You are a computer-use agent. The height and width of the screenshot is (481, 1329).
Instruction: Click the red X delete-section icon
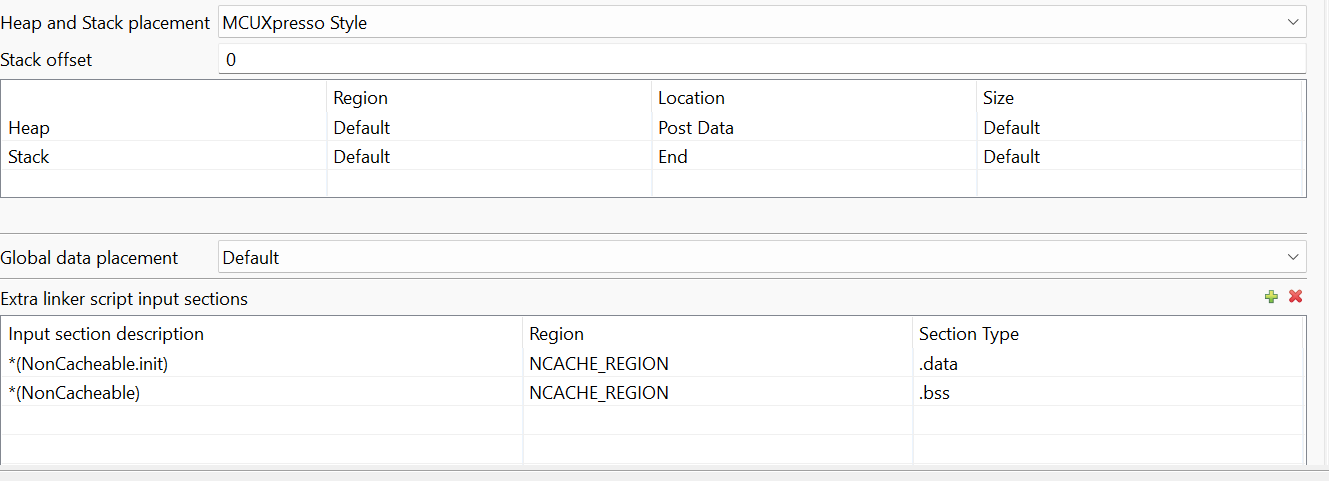tap(1295, 297)
